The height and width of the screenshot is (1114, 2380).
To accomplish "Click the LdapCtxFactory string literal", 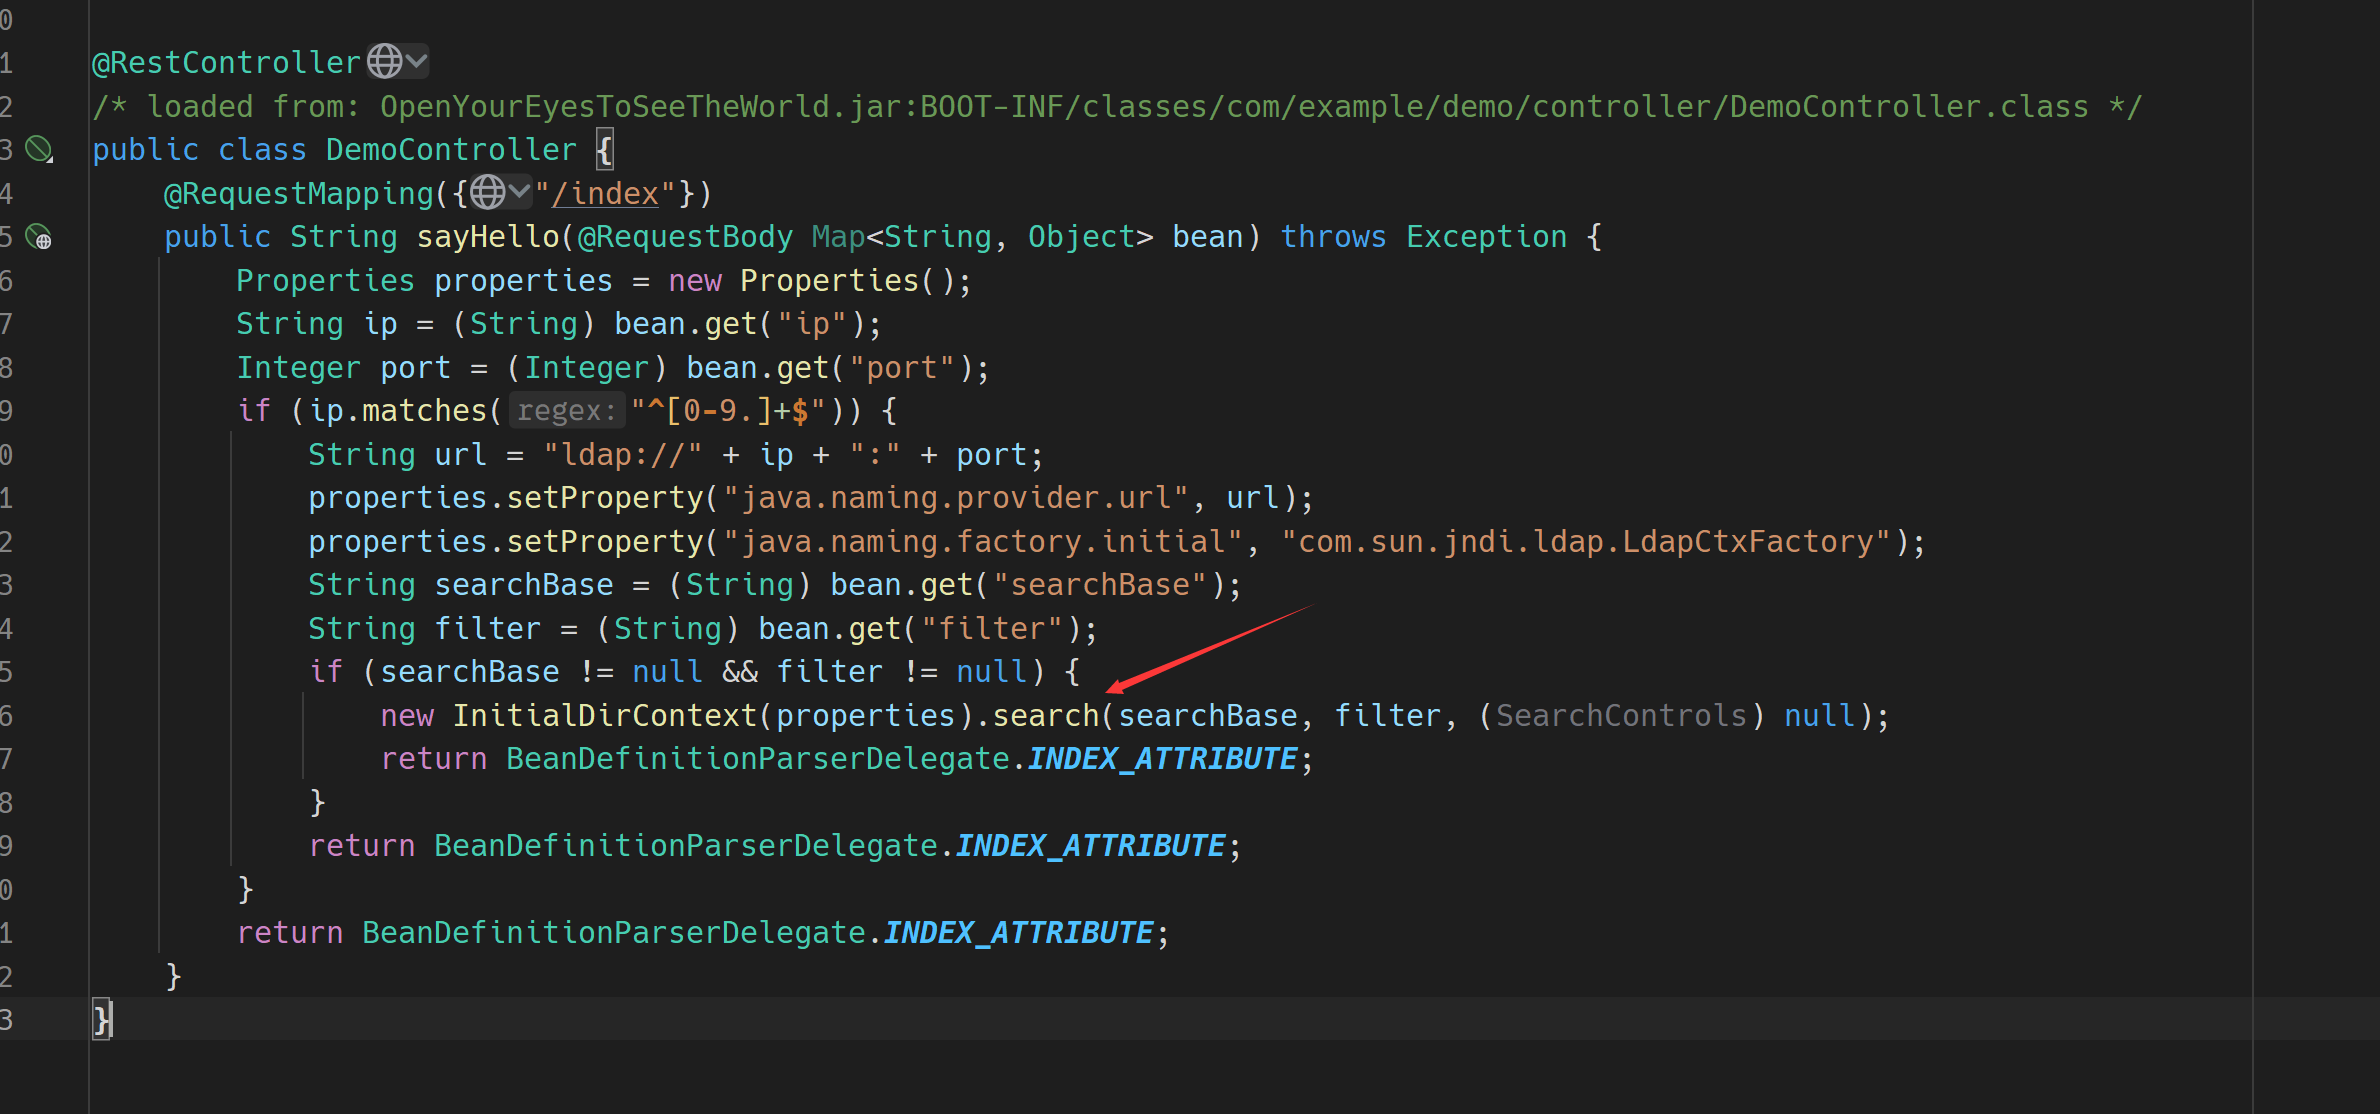I will [1587, 542].
